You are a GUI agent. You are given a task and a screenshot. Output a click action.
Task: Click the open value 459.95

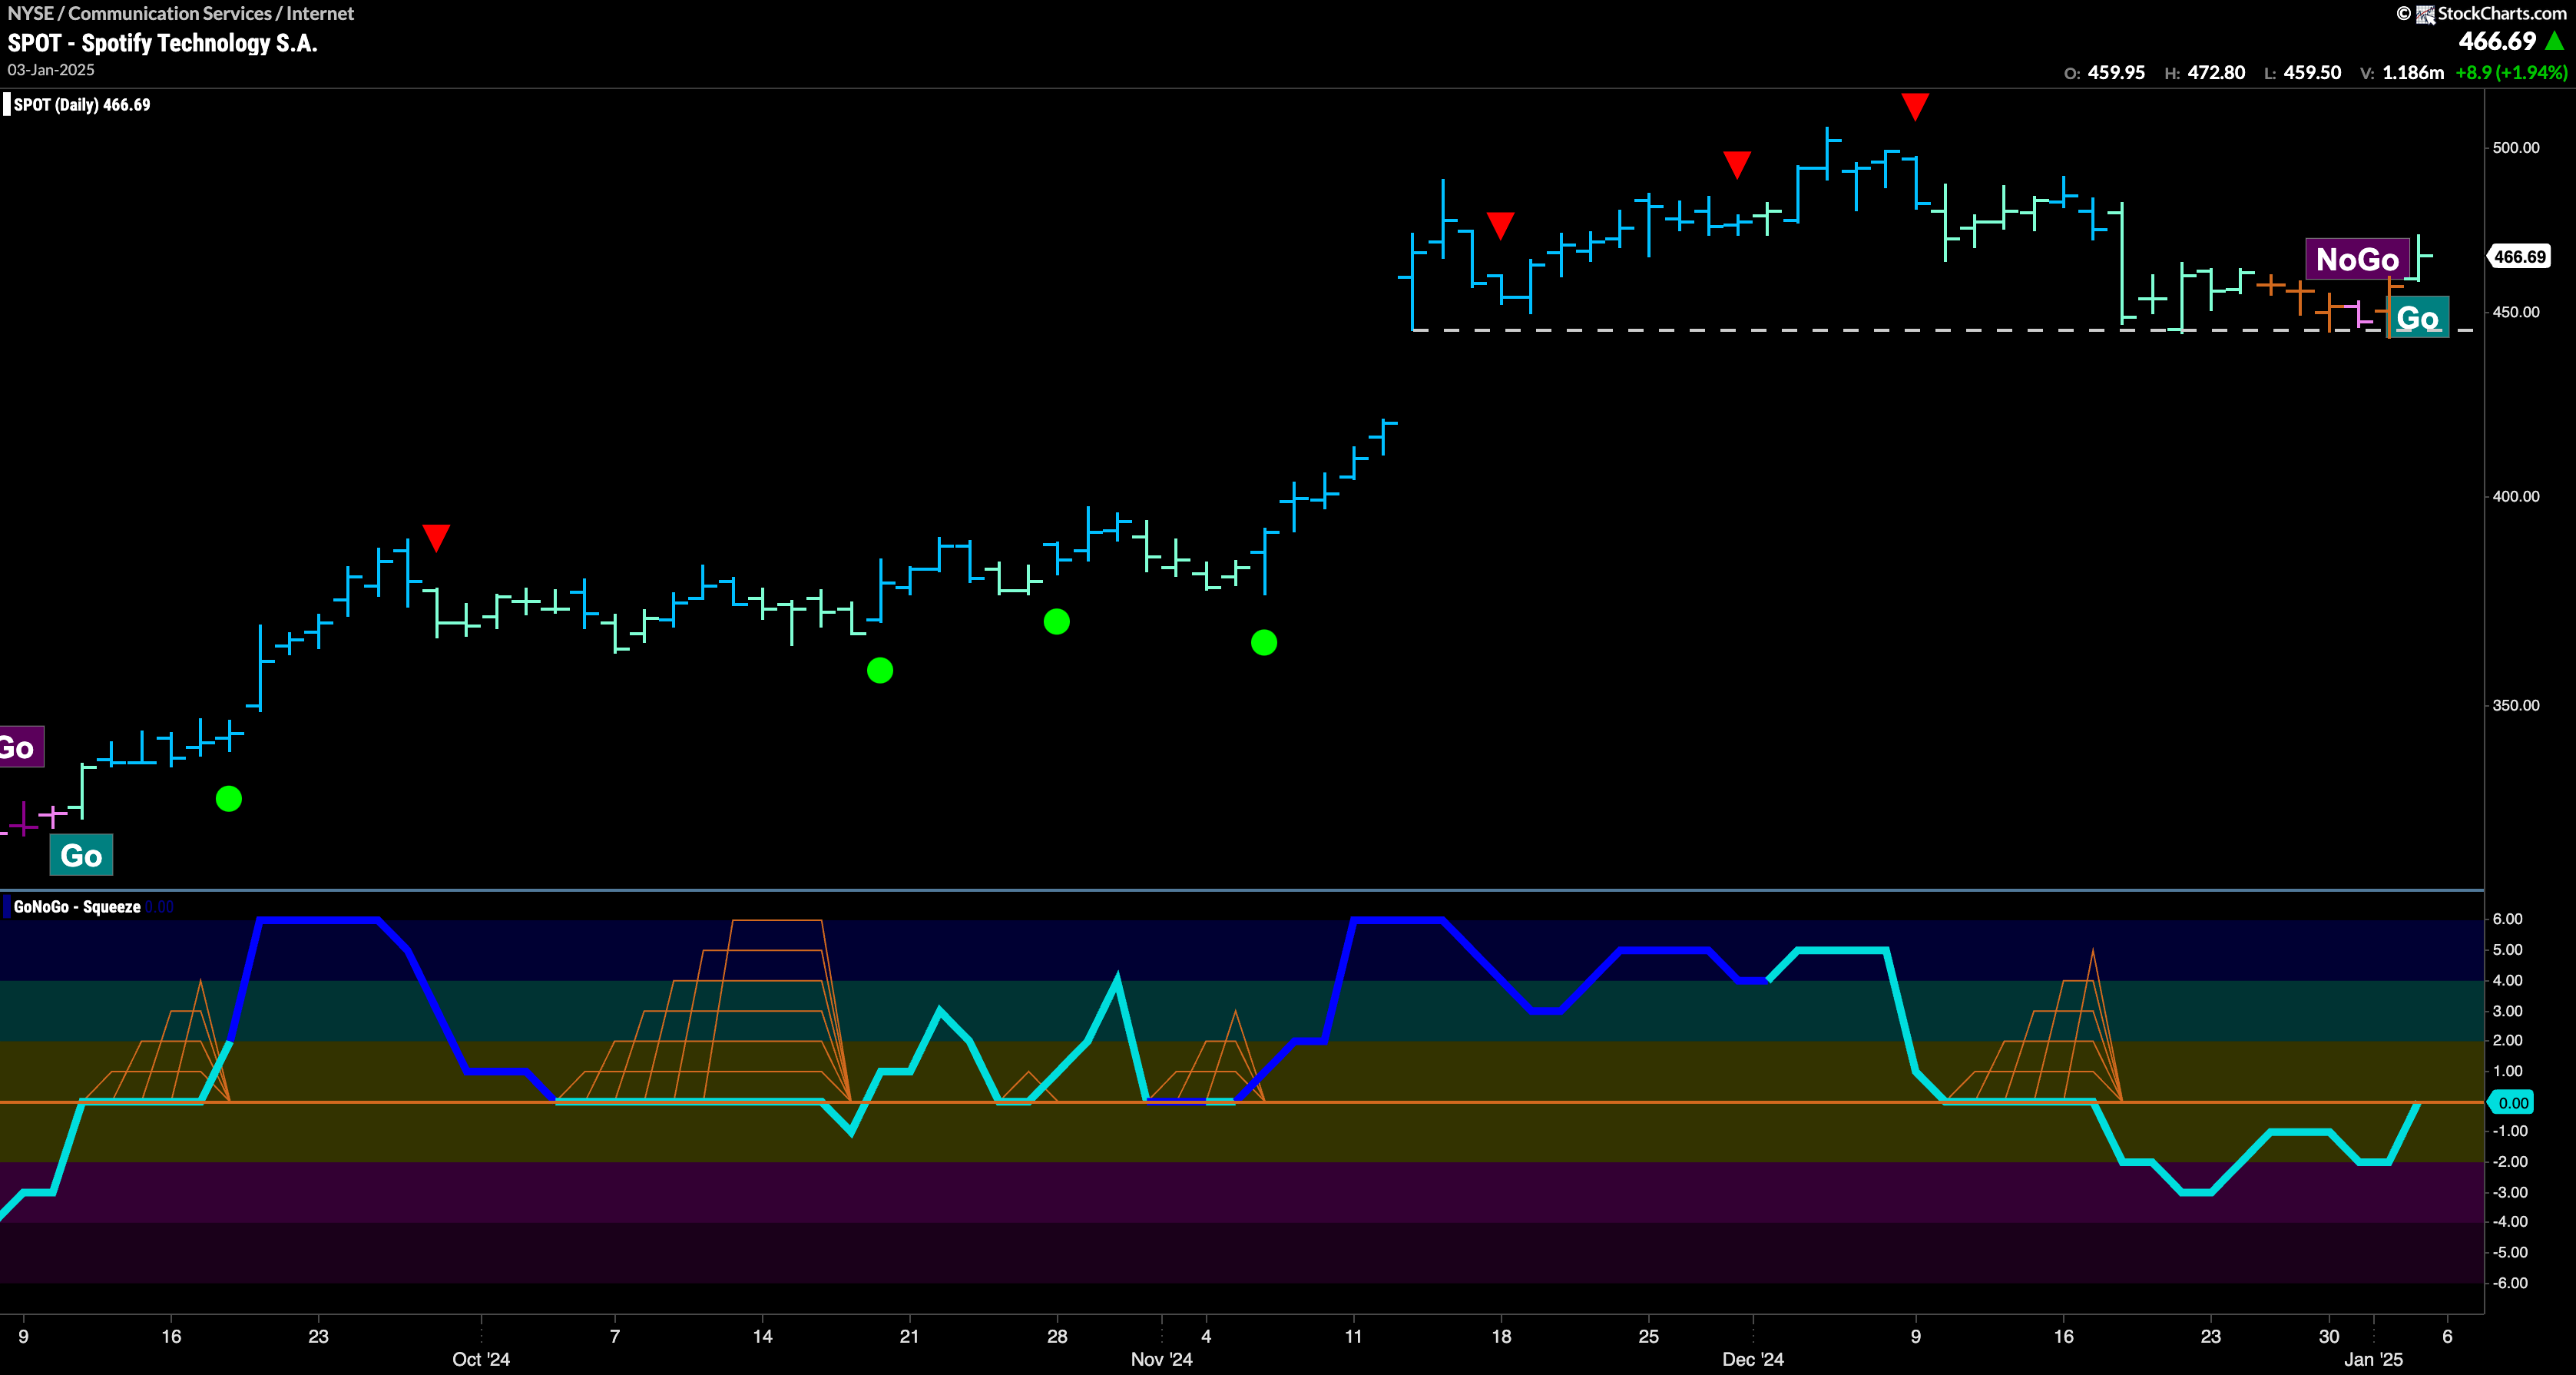pos(2116,73)
